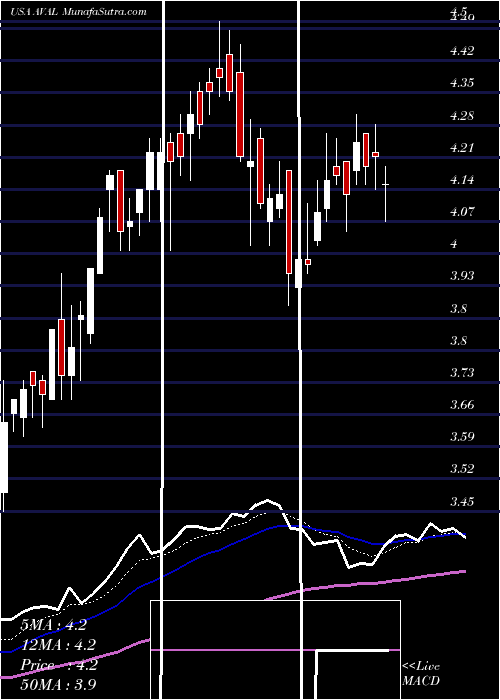
Task: Click the 5MA : 4.2 legend text
Action: point(54,625)
